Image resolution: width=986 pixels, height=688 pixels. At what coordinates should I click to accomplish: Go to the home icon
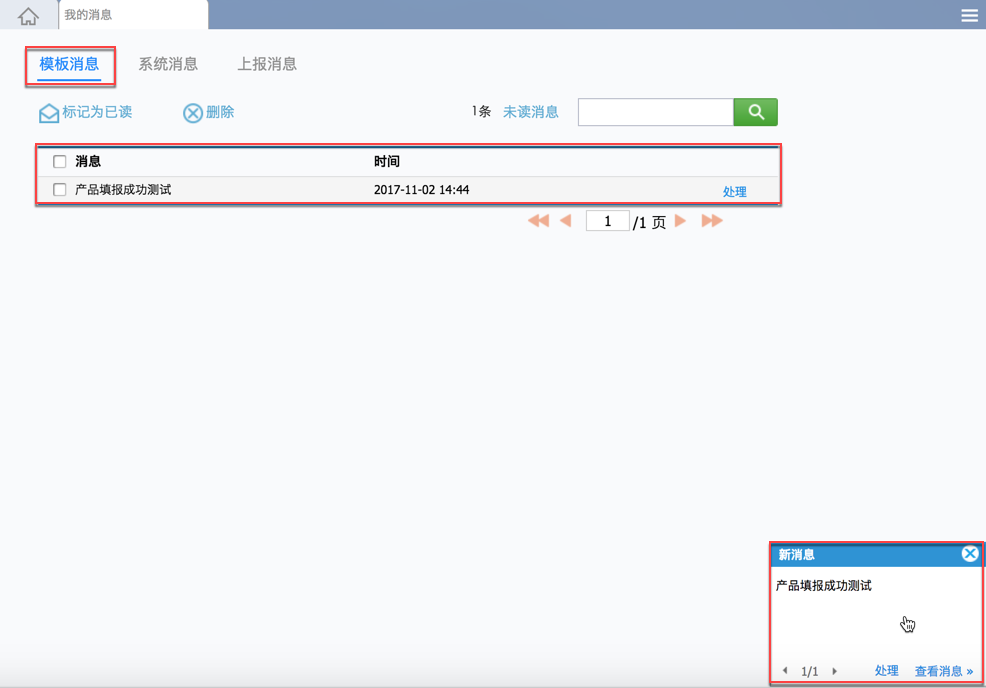[28, 16]
